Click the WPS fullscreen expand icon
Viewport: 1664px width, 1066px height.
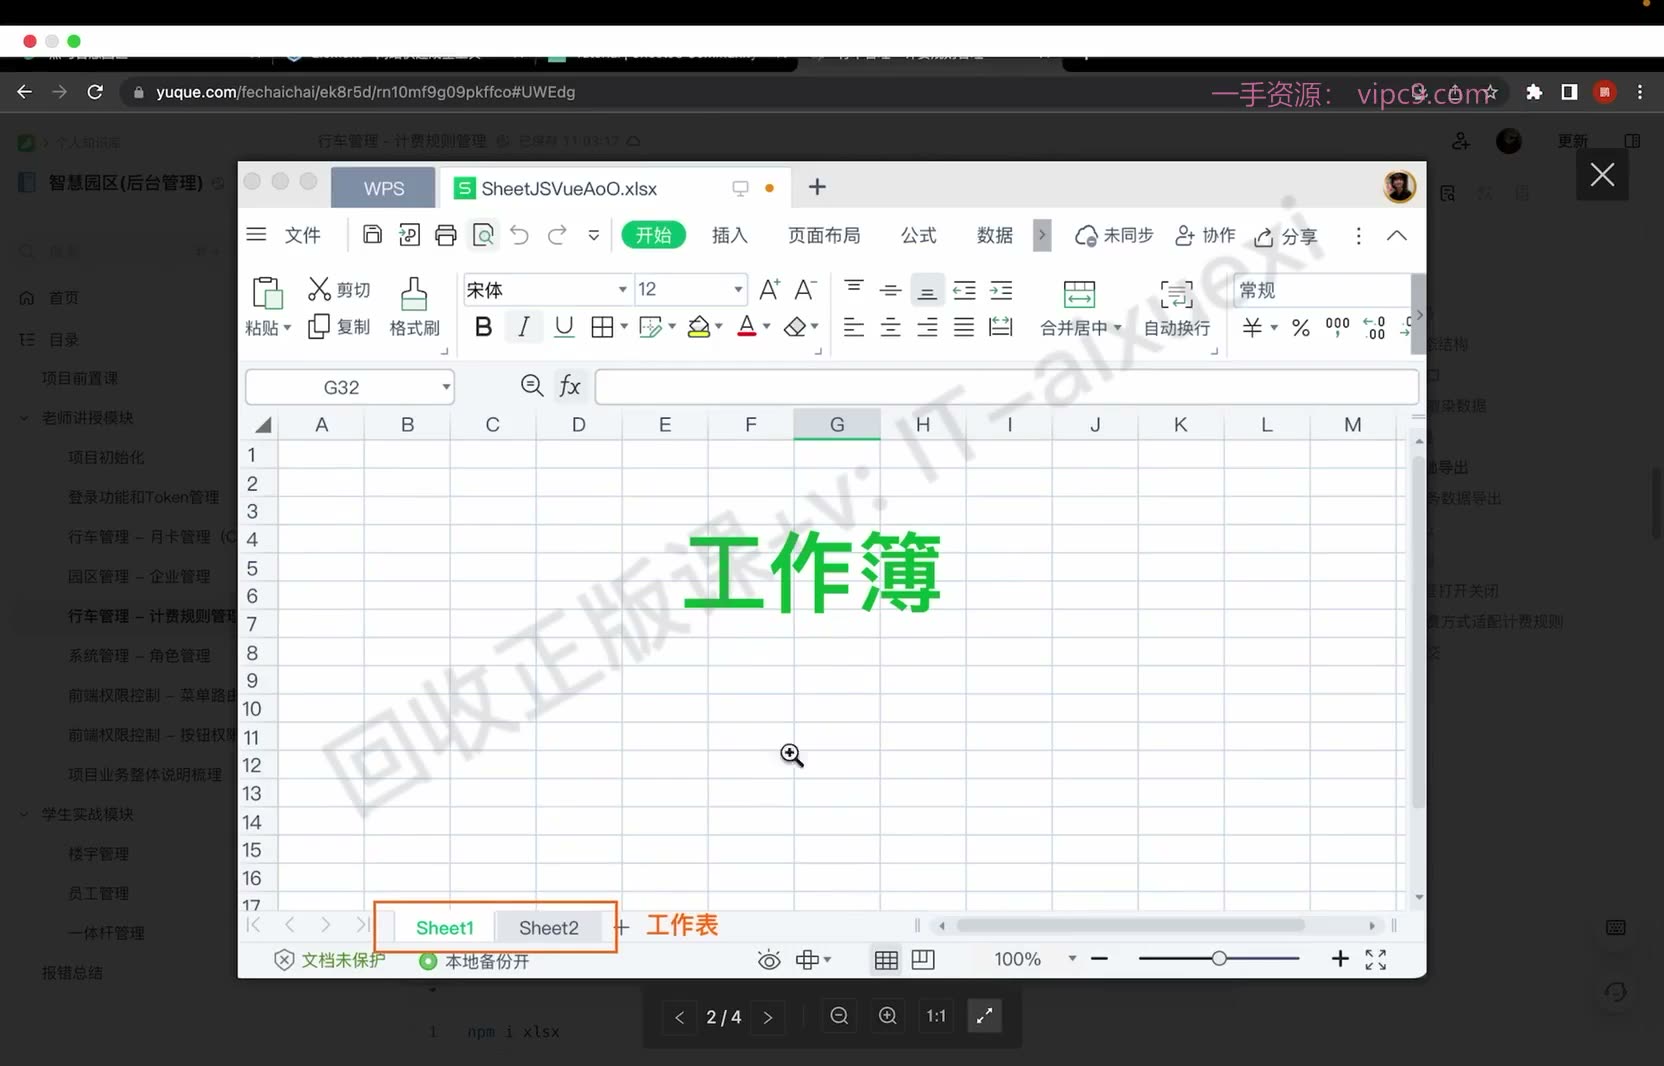(x=1376, y=960)
